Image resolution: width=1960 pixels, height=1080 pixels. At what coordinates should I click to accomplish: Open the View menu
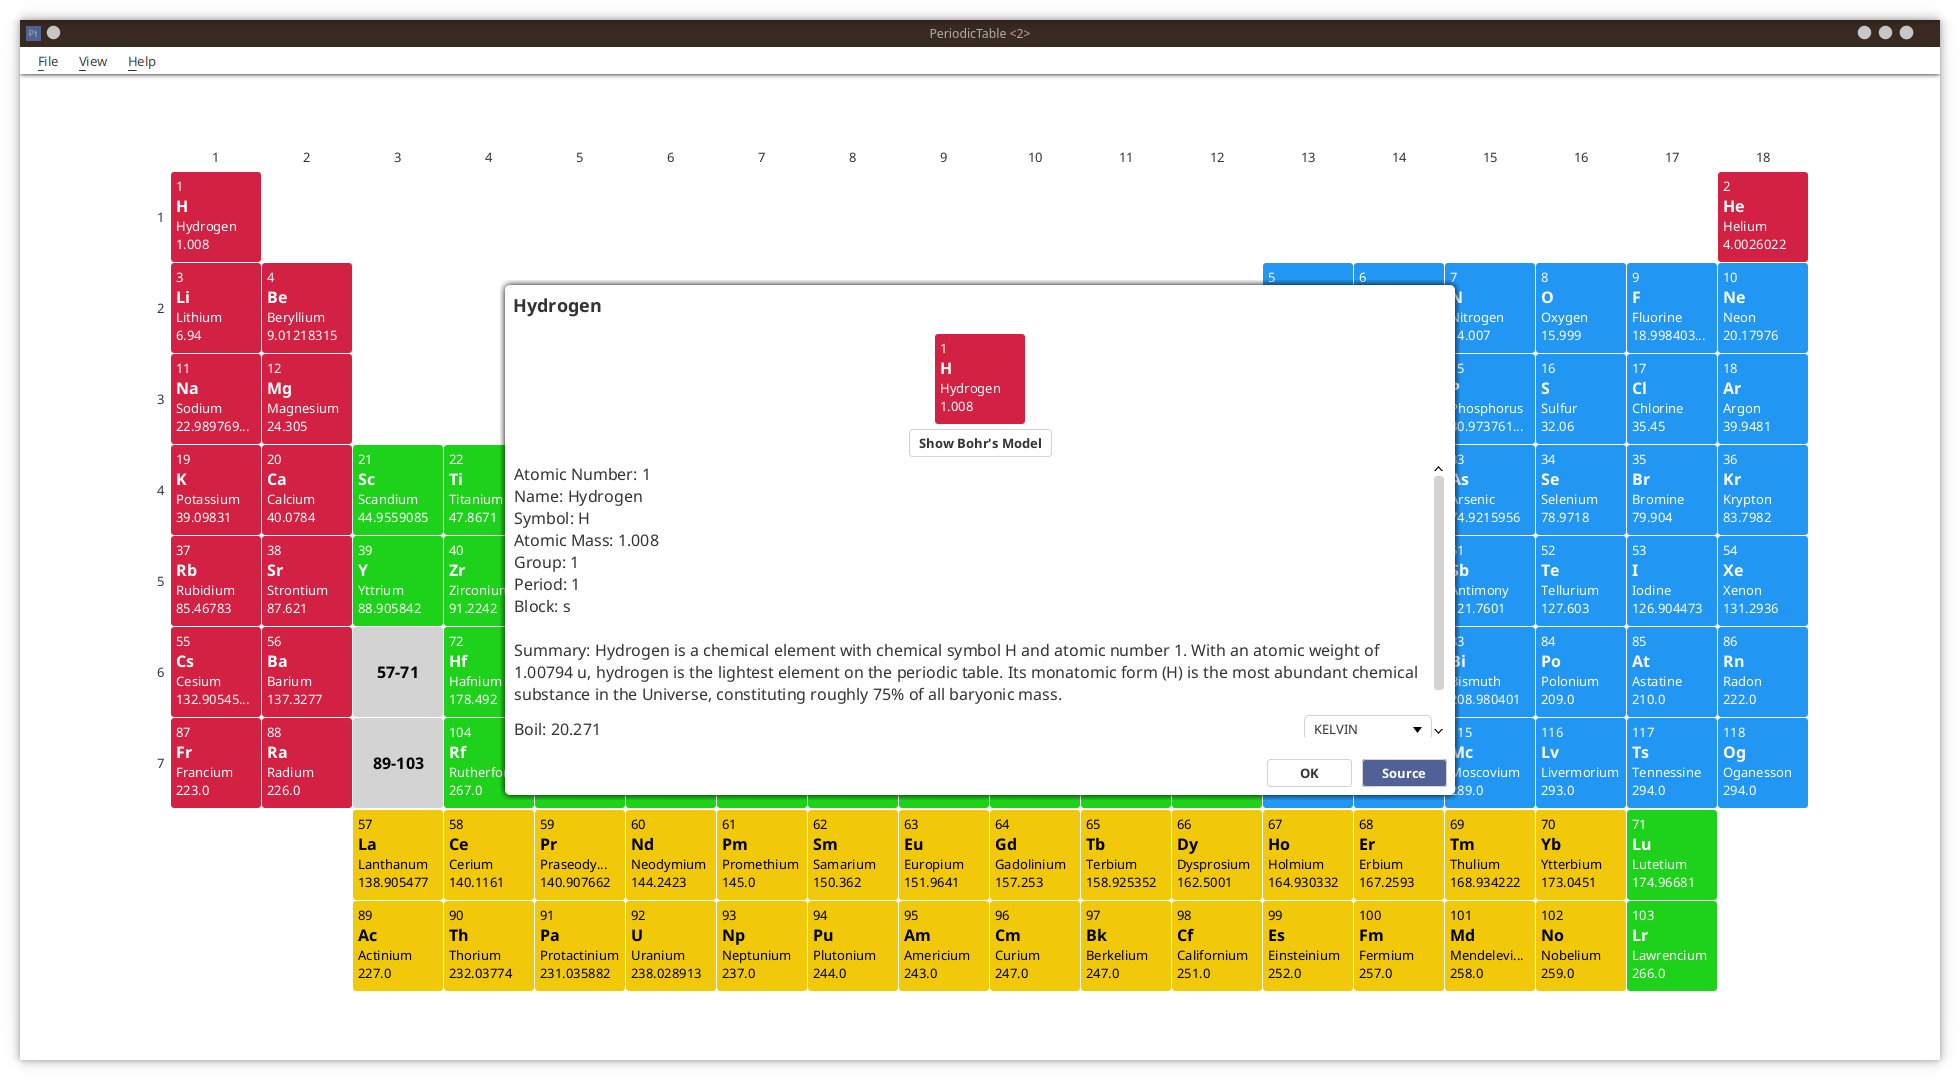93,61
